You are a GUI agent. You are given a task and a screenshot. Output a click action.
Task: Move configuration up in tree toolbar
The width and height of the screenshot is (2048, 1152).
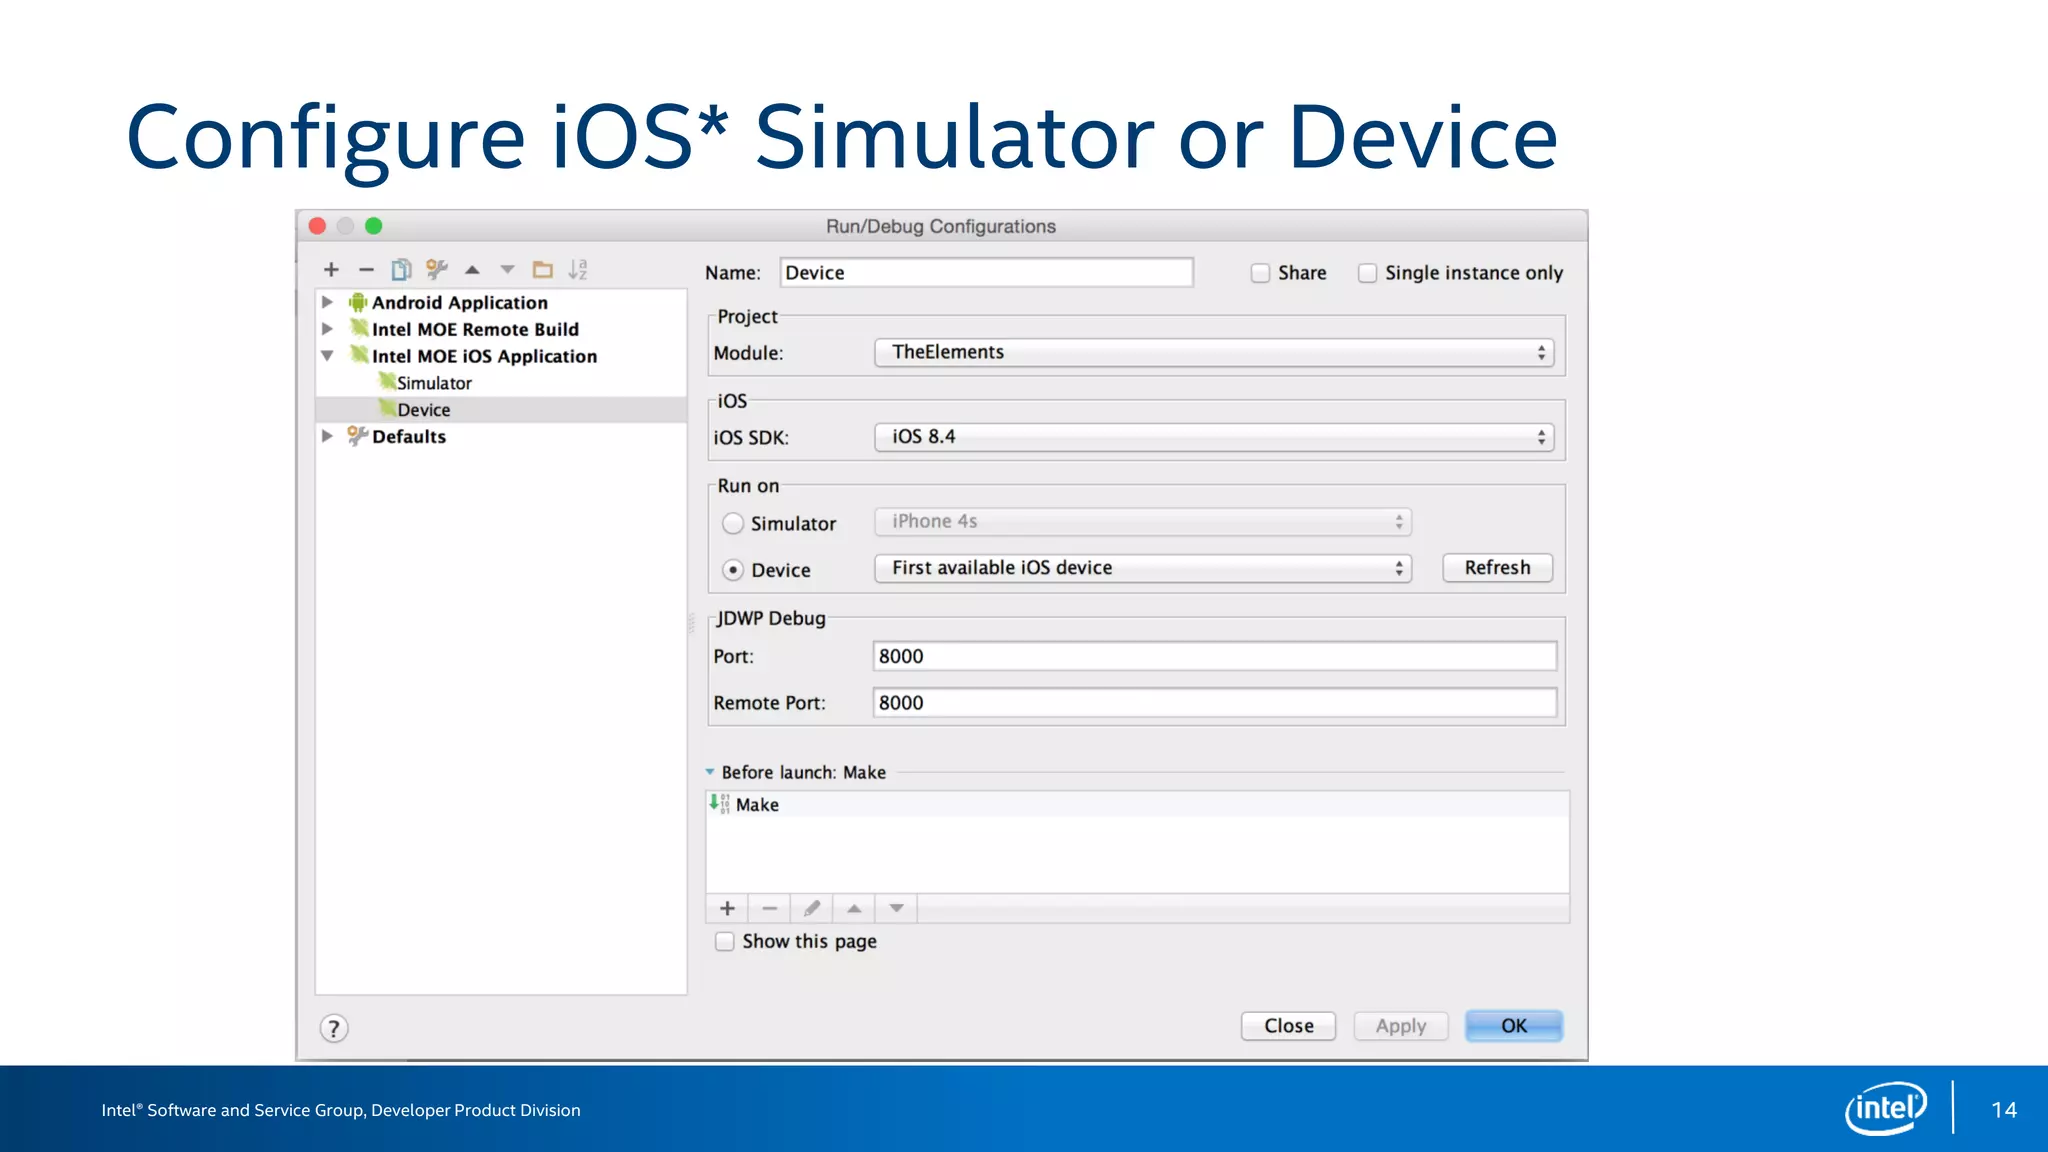tap(472, 270)
